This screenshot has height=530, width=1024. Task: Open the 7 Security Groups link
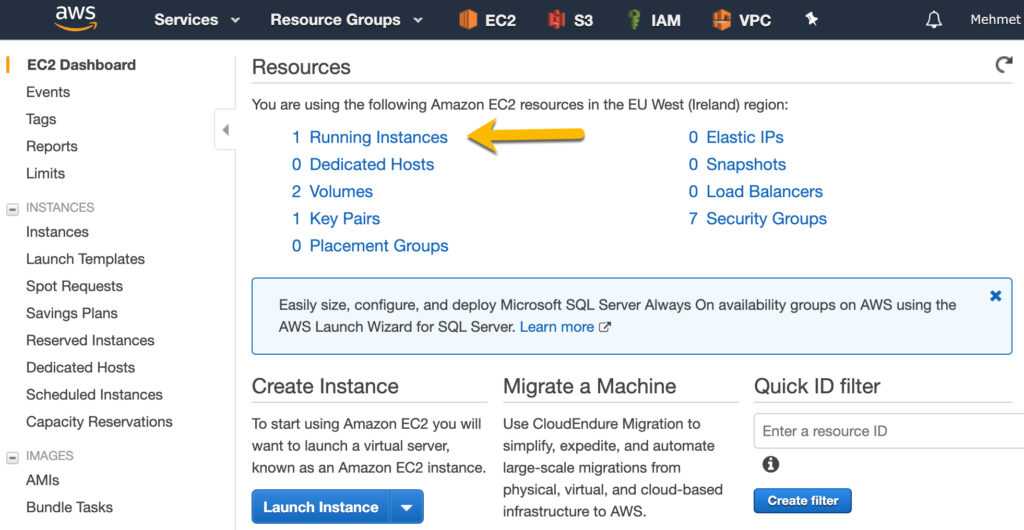(x=758, y=219)
